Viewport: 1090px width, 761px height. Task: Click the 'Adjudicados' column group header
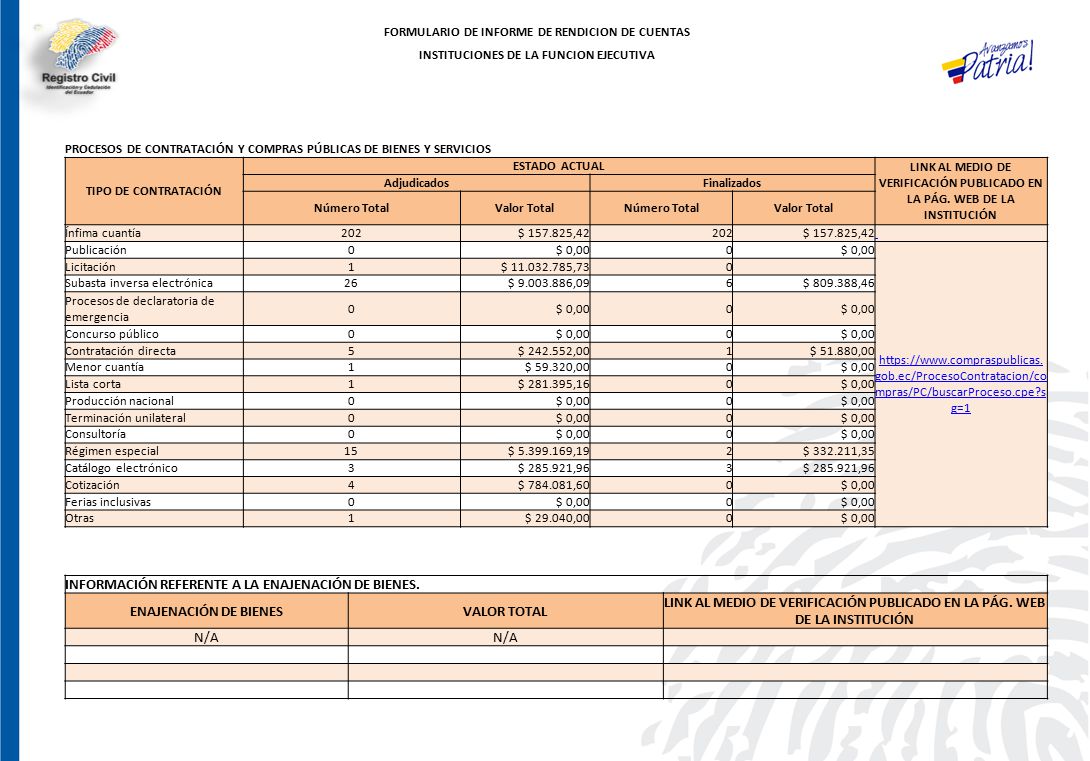416,183
